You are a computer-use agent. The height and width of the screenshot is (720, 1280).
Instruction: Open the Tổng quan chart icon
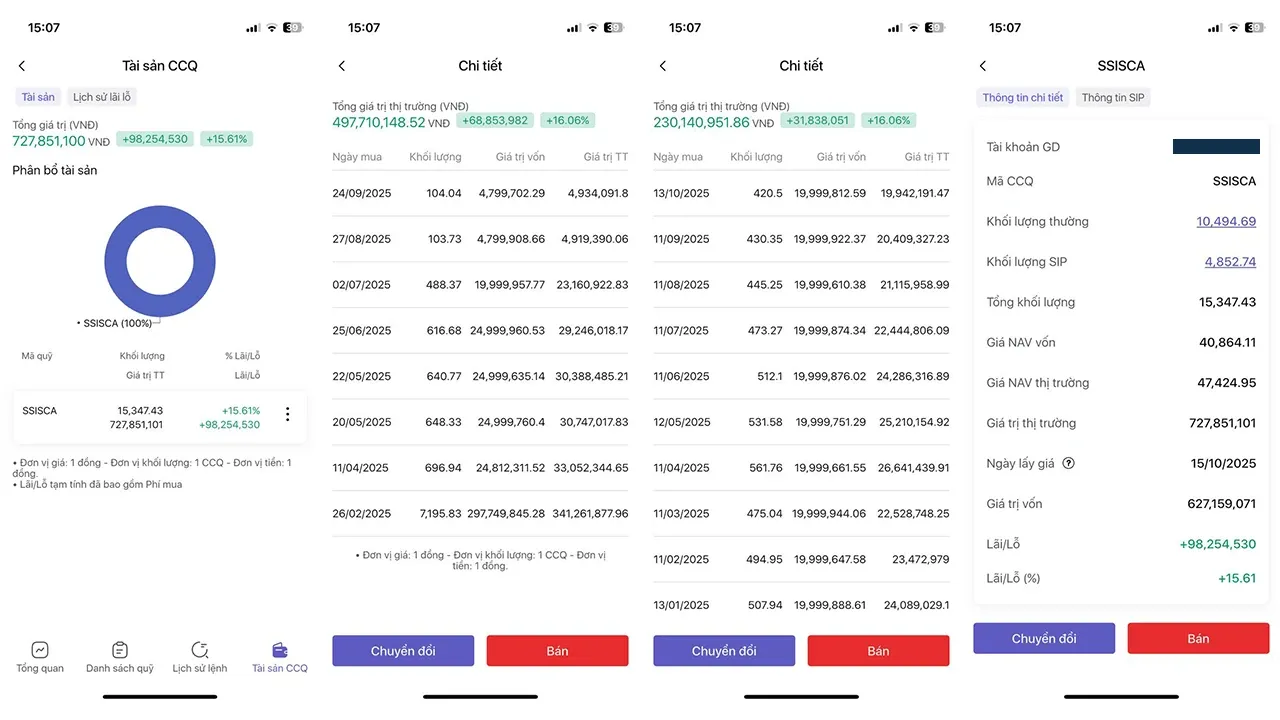[40, 650]
